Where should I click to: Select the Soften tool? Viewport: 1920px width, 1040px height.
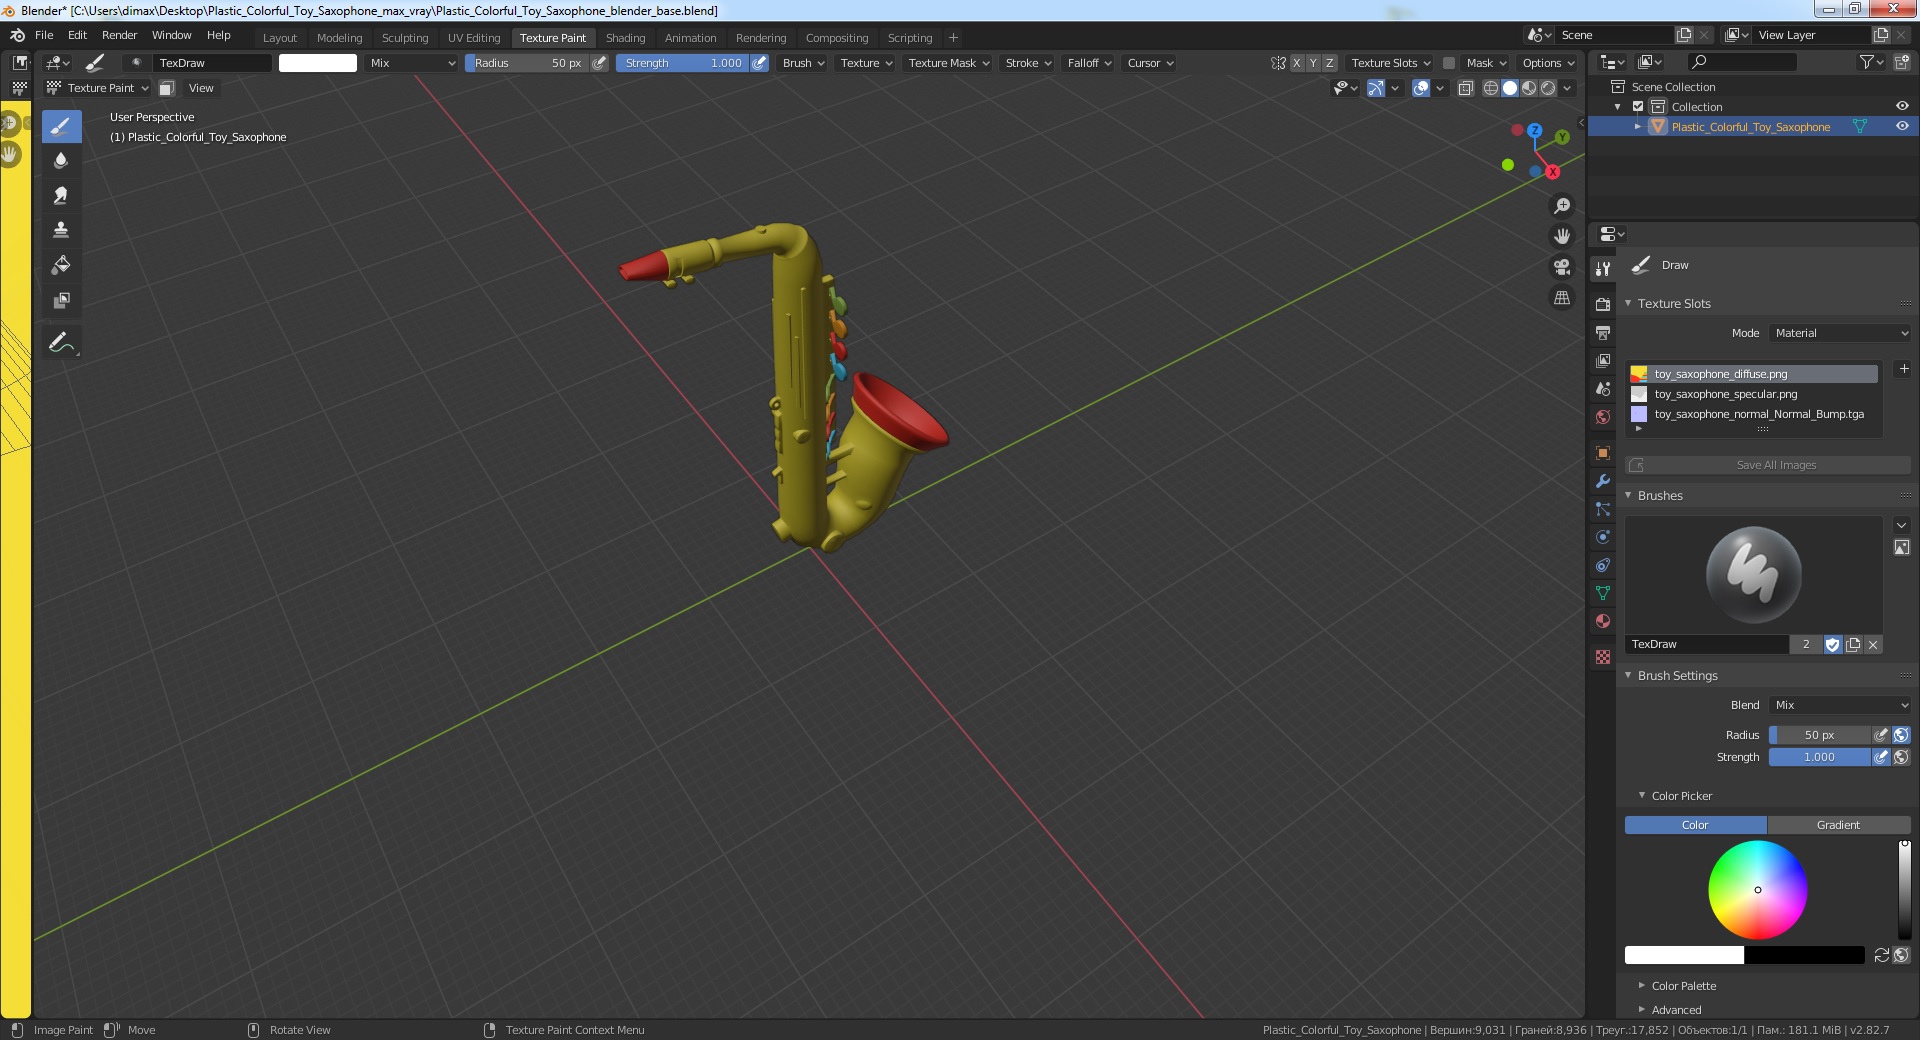pos(61,161)
